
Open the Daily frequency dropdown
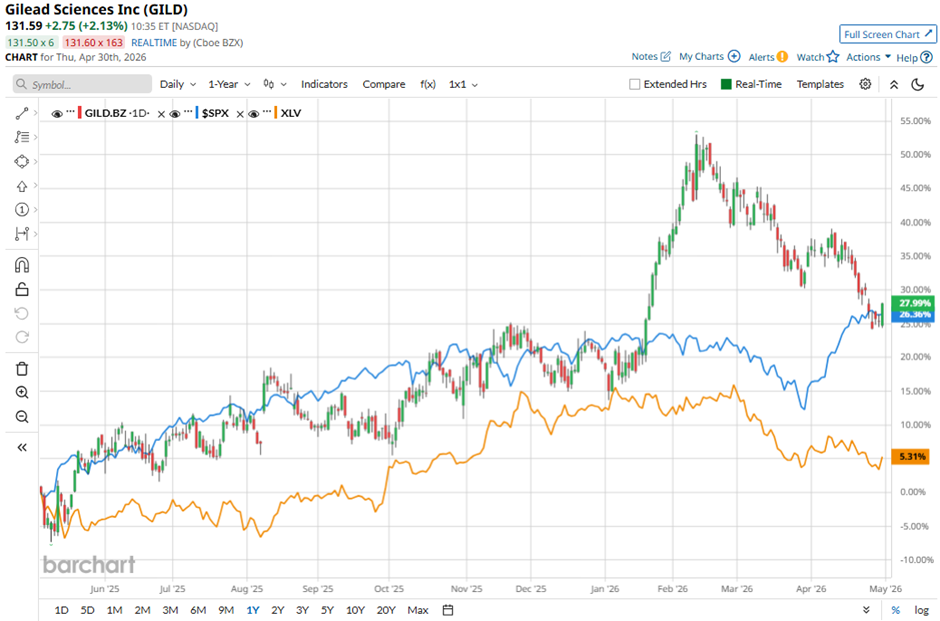pos(177,85)
